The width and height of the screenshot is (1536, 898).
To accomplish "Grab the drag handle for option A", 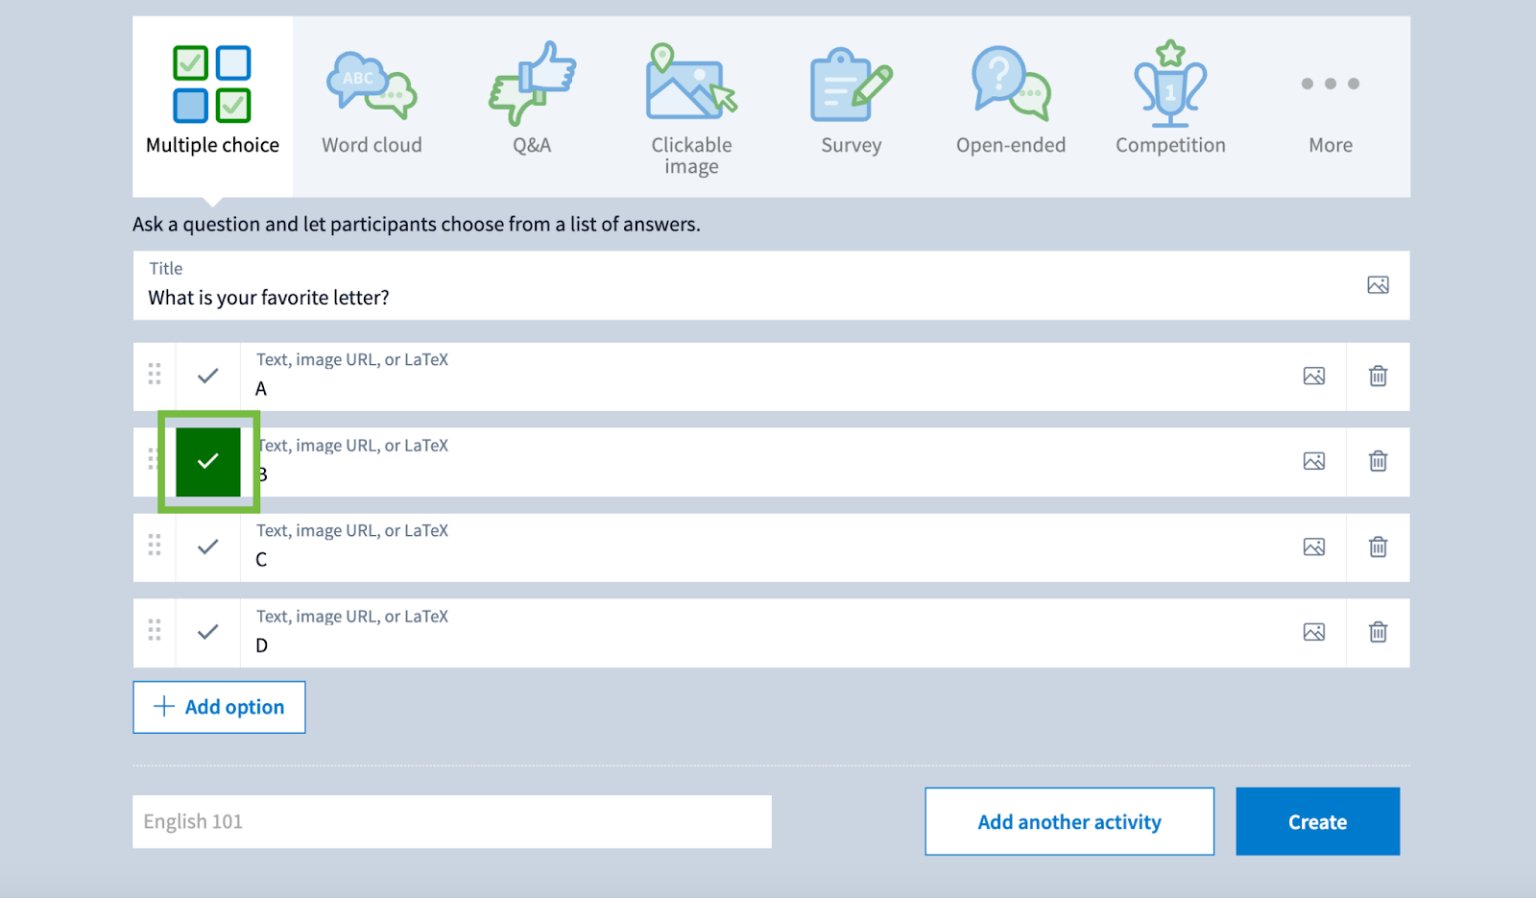I will (155, 376).
